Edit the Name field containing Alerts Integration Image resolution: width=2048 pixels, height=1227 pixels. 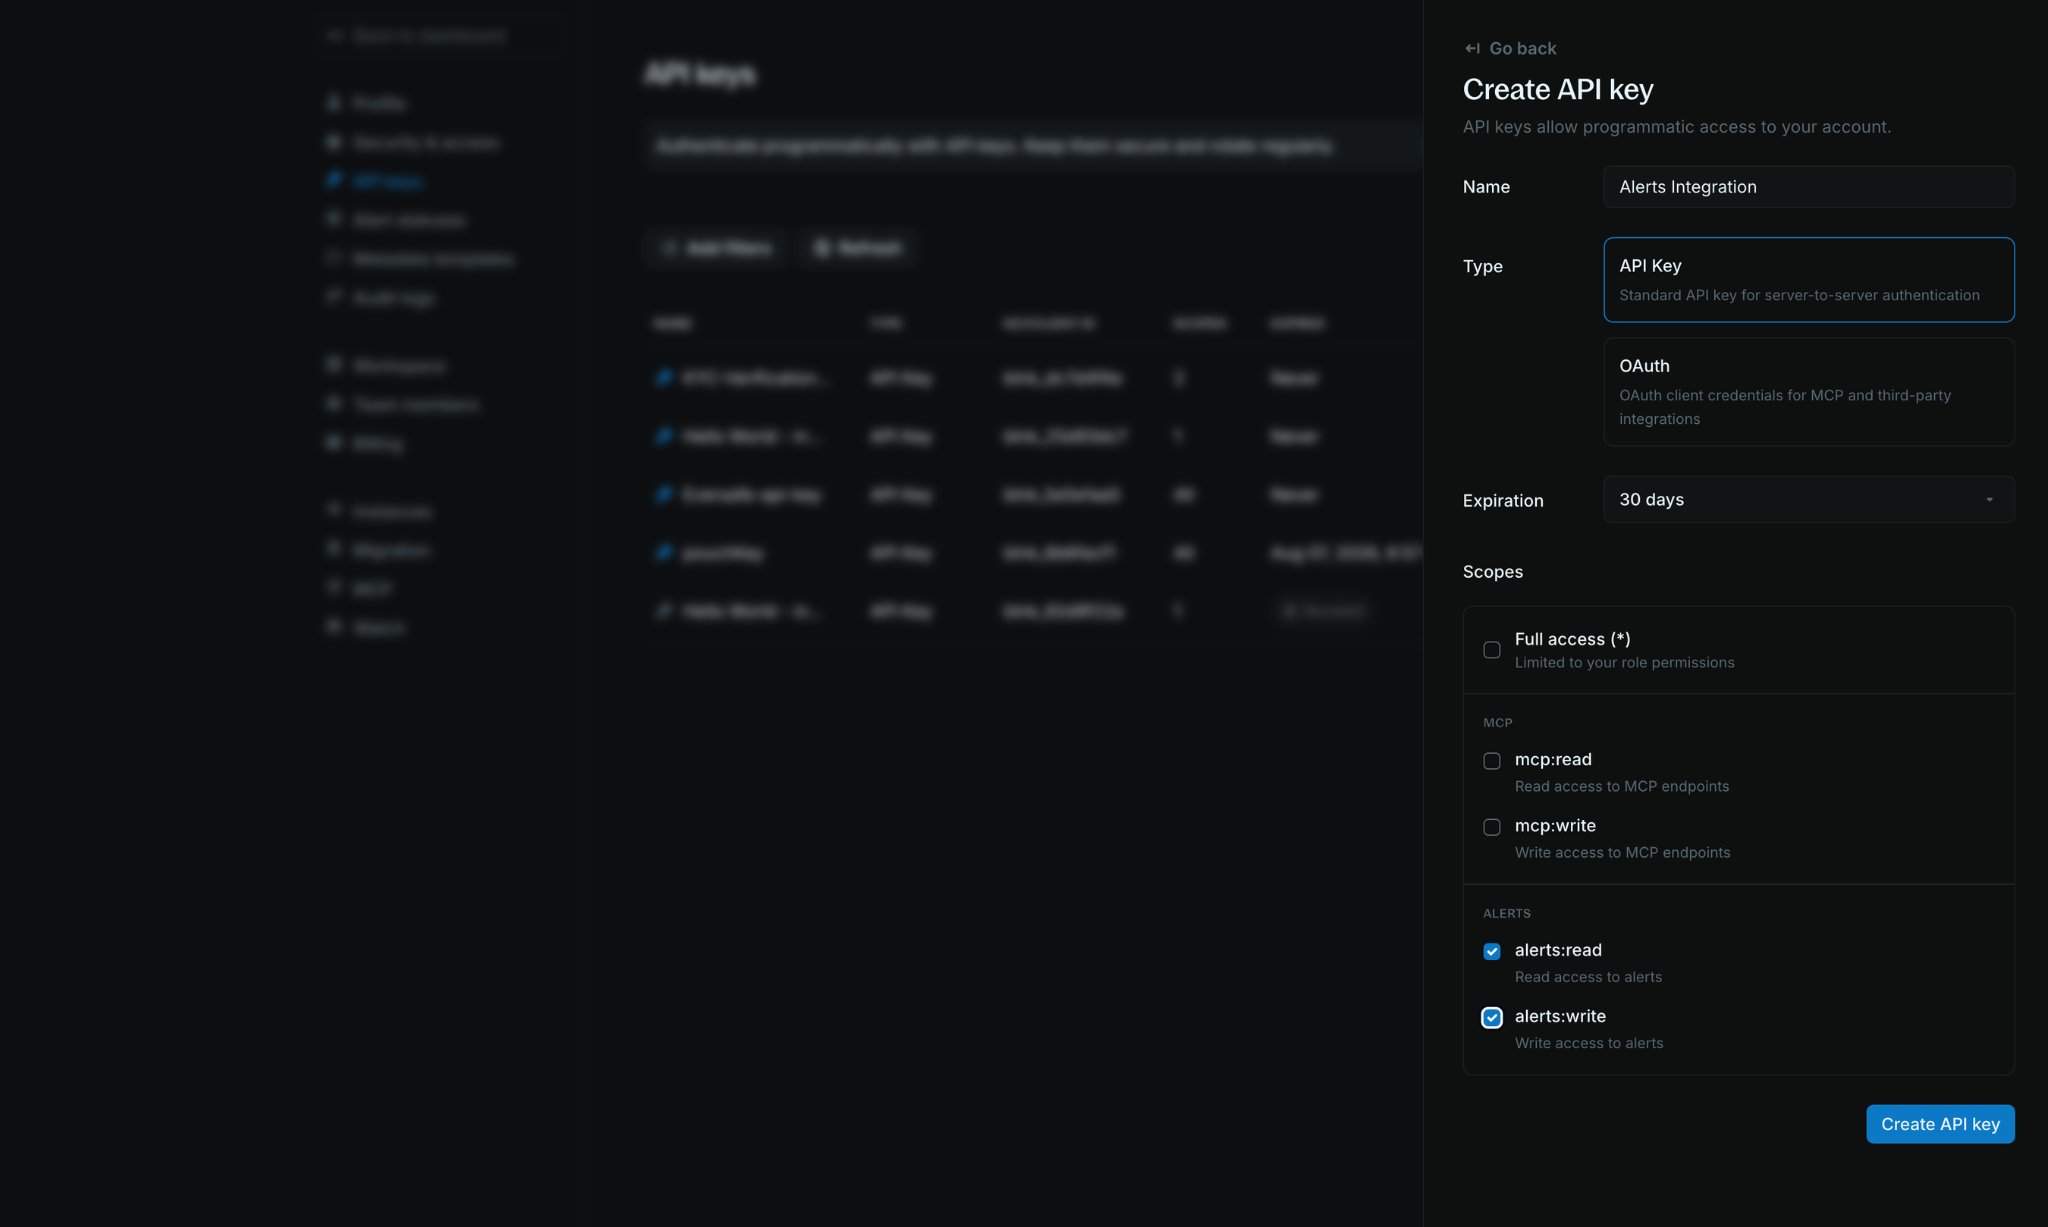[1808, 187]
